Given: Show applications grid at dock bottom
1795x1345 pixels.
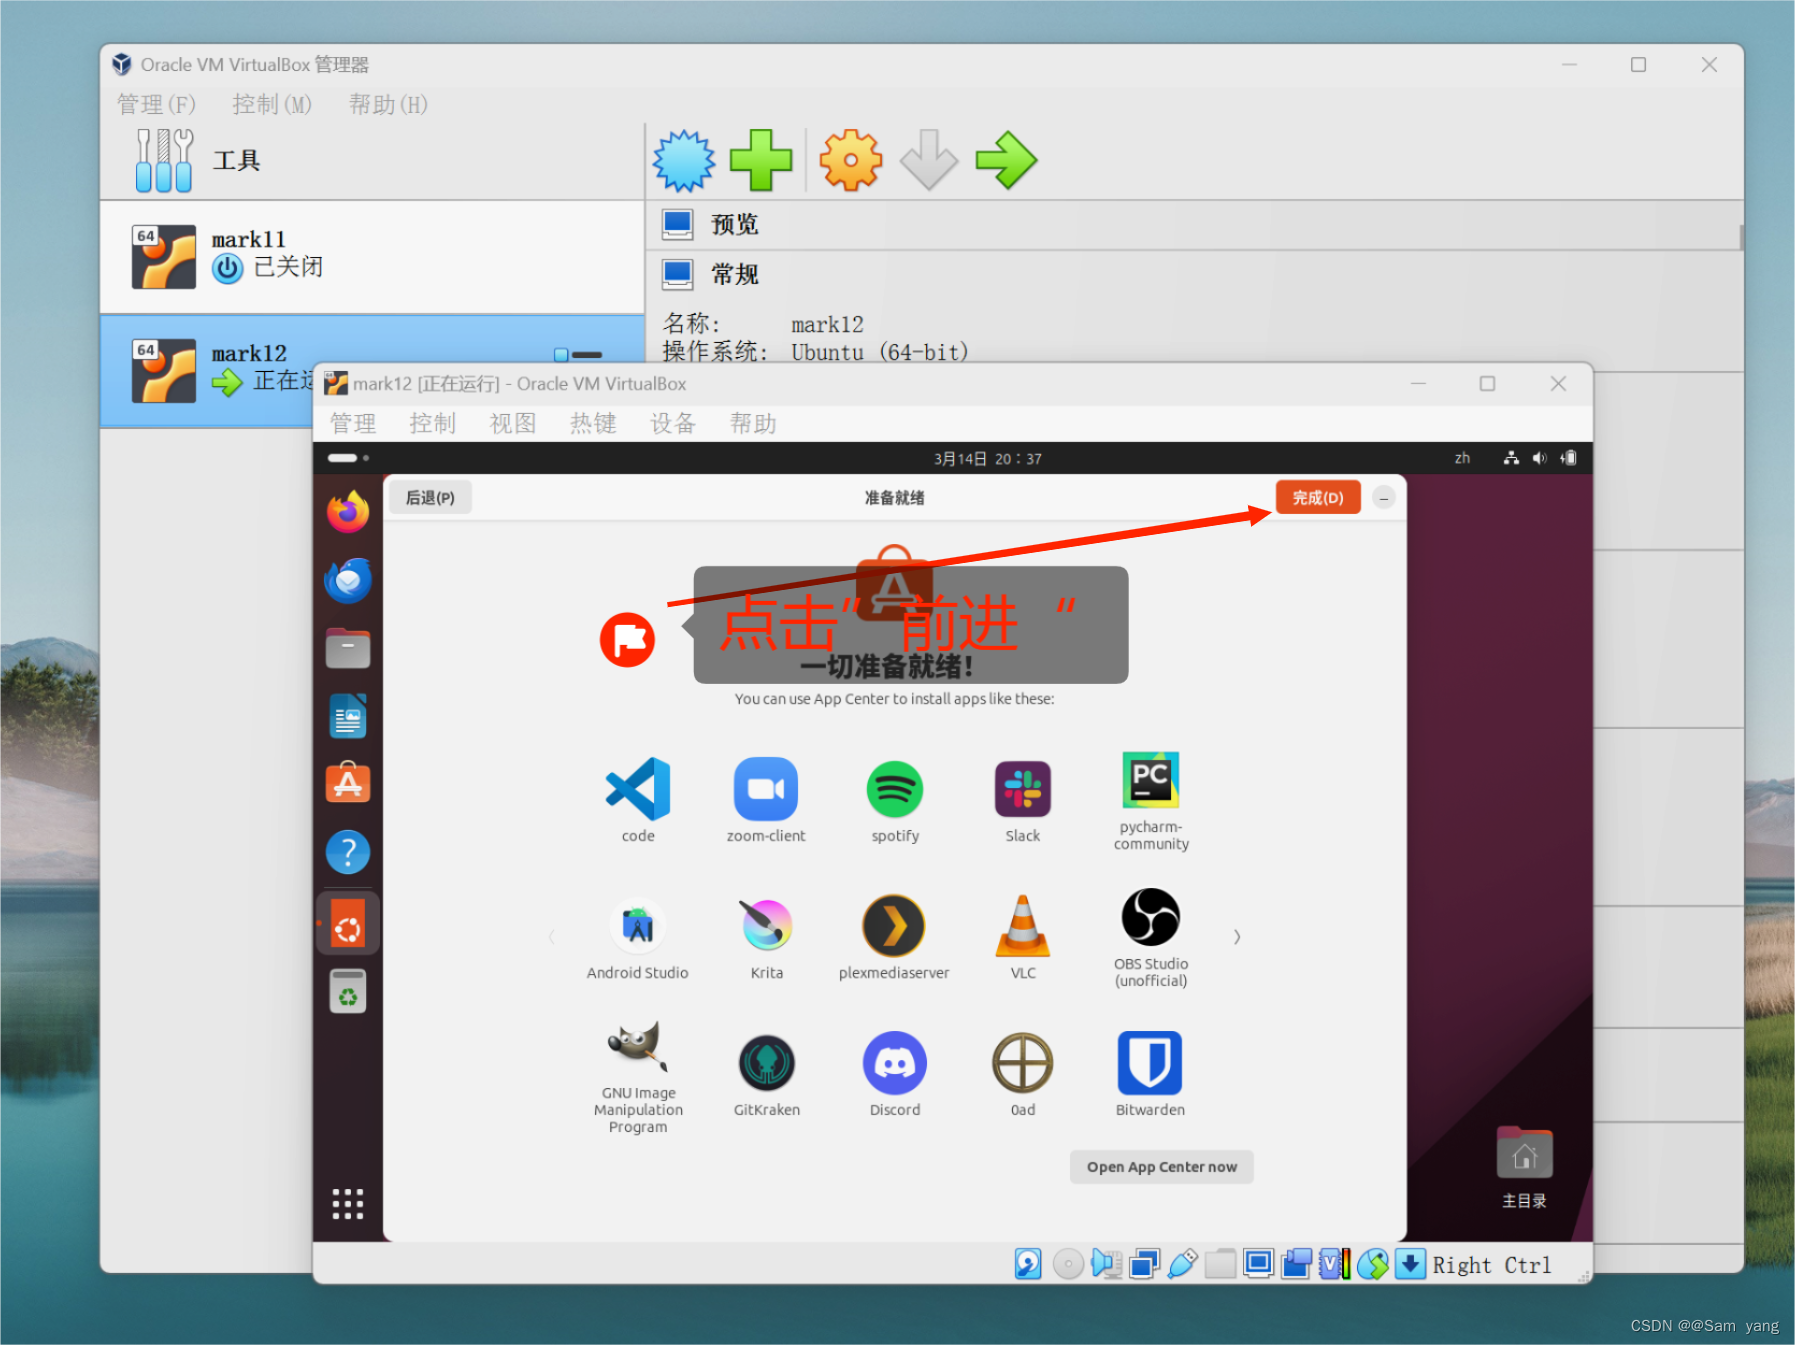Looking at the screenshot, I should (x=348, y=1204).
